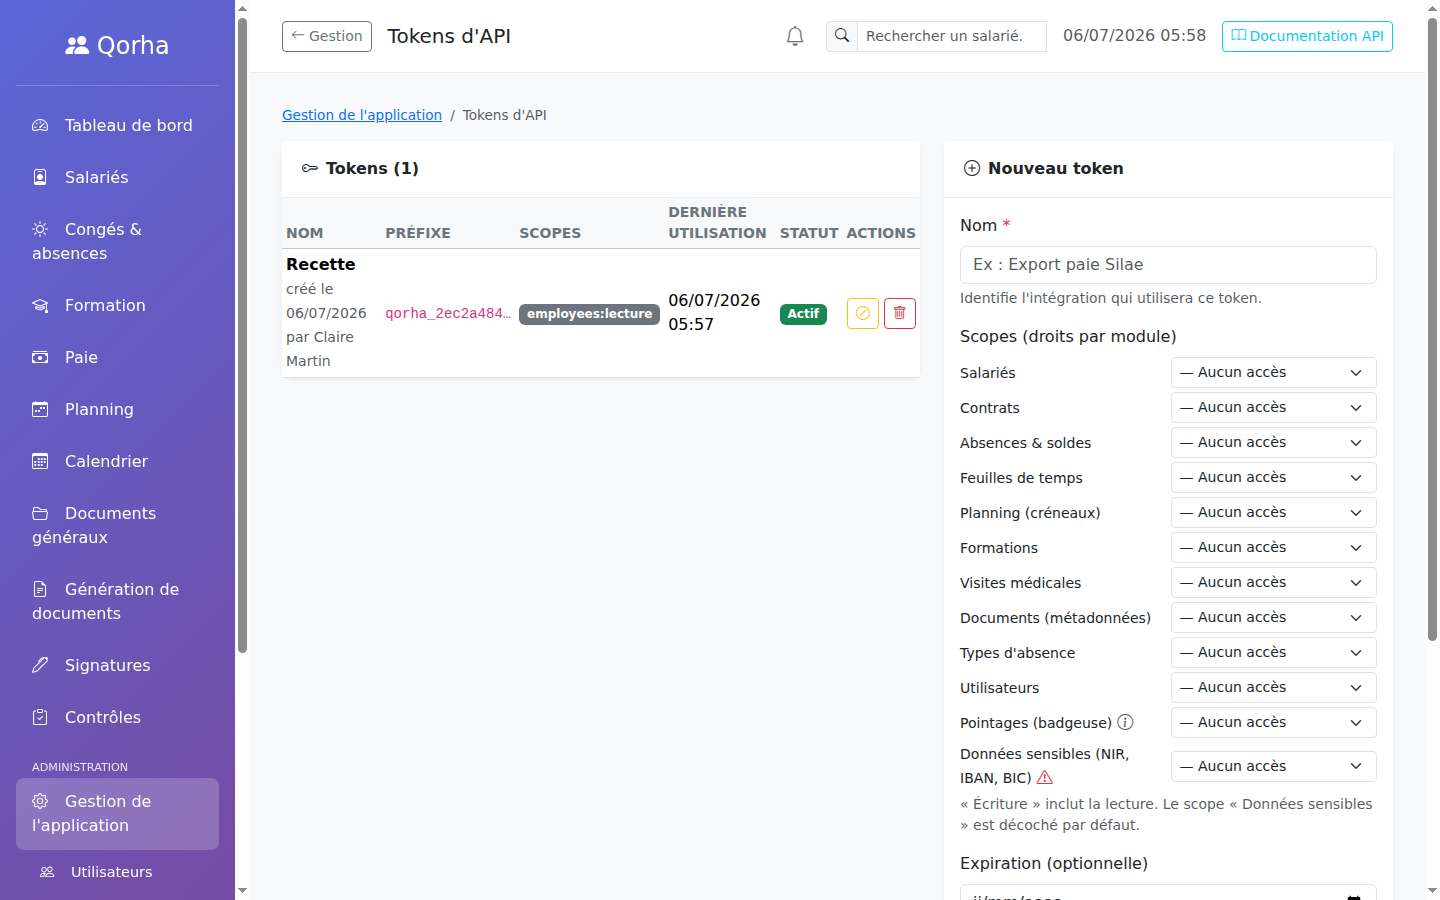Click the Gestion de l'application gear icon

click(x=40, y=801)
